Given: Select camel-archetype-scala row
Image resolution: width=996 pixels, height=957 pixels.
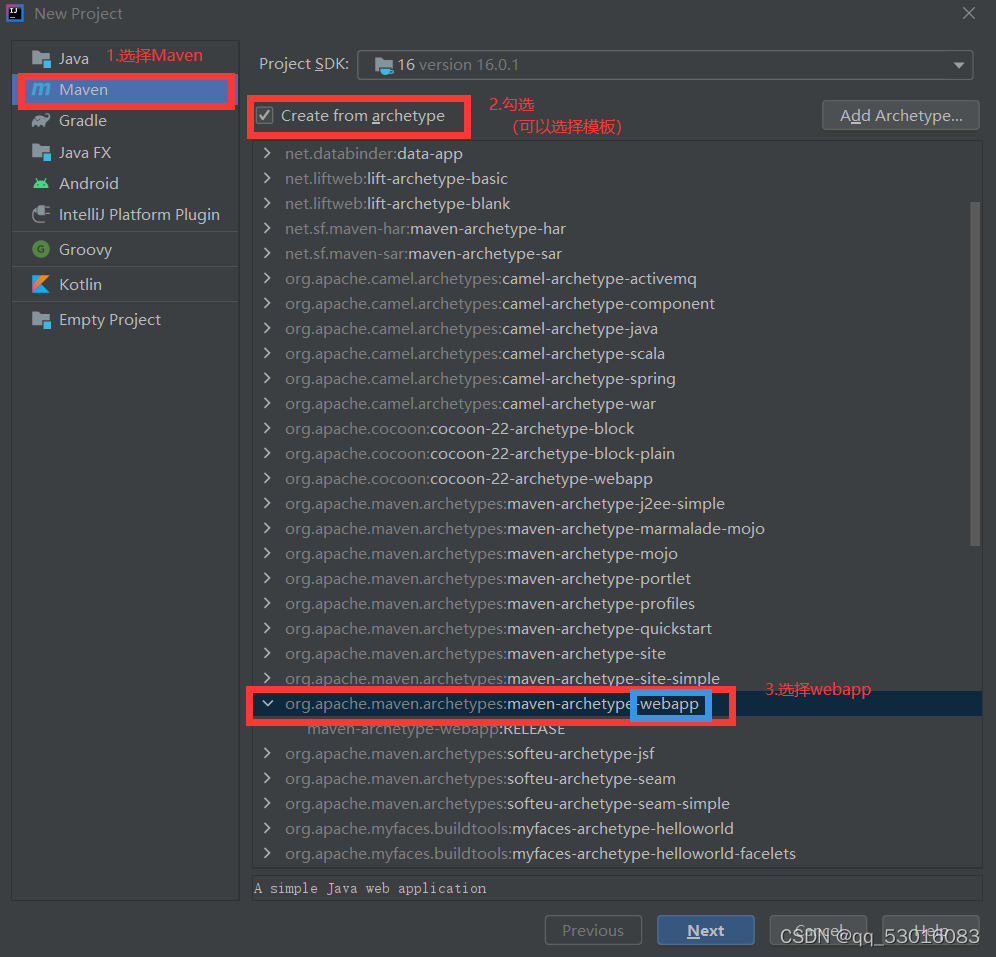Looking at the screenshot, I should 617,353.
